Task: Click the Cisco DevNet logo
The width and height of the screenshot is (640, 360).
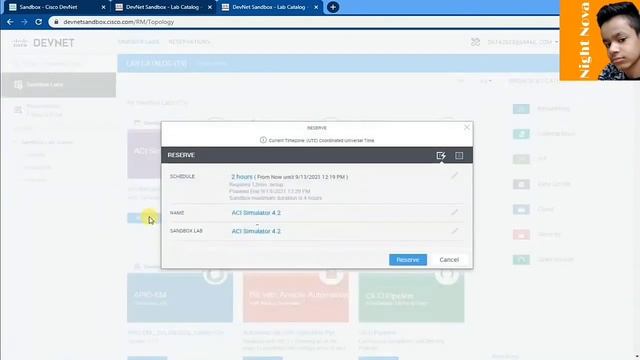Action: [x=43, y=42]
